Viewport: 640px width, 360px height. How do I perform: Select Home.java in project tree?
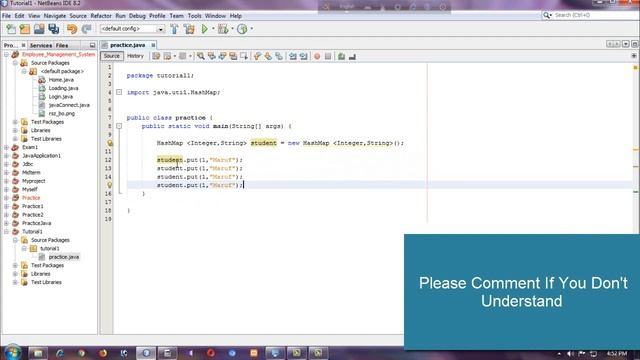click(x=61, y=80)
